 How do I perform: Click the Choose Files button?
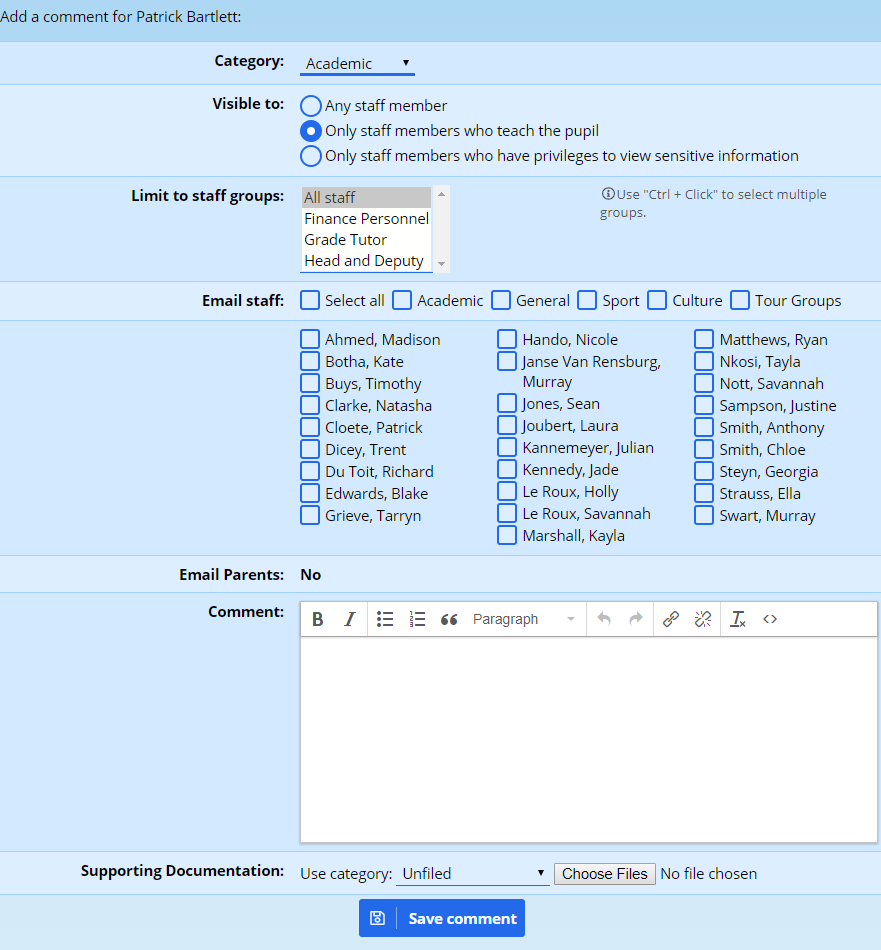(604, 874)
